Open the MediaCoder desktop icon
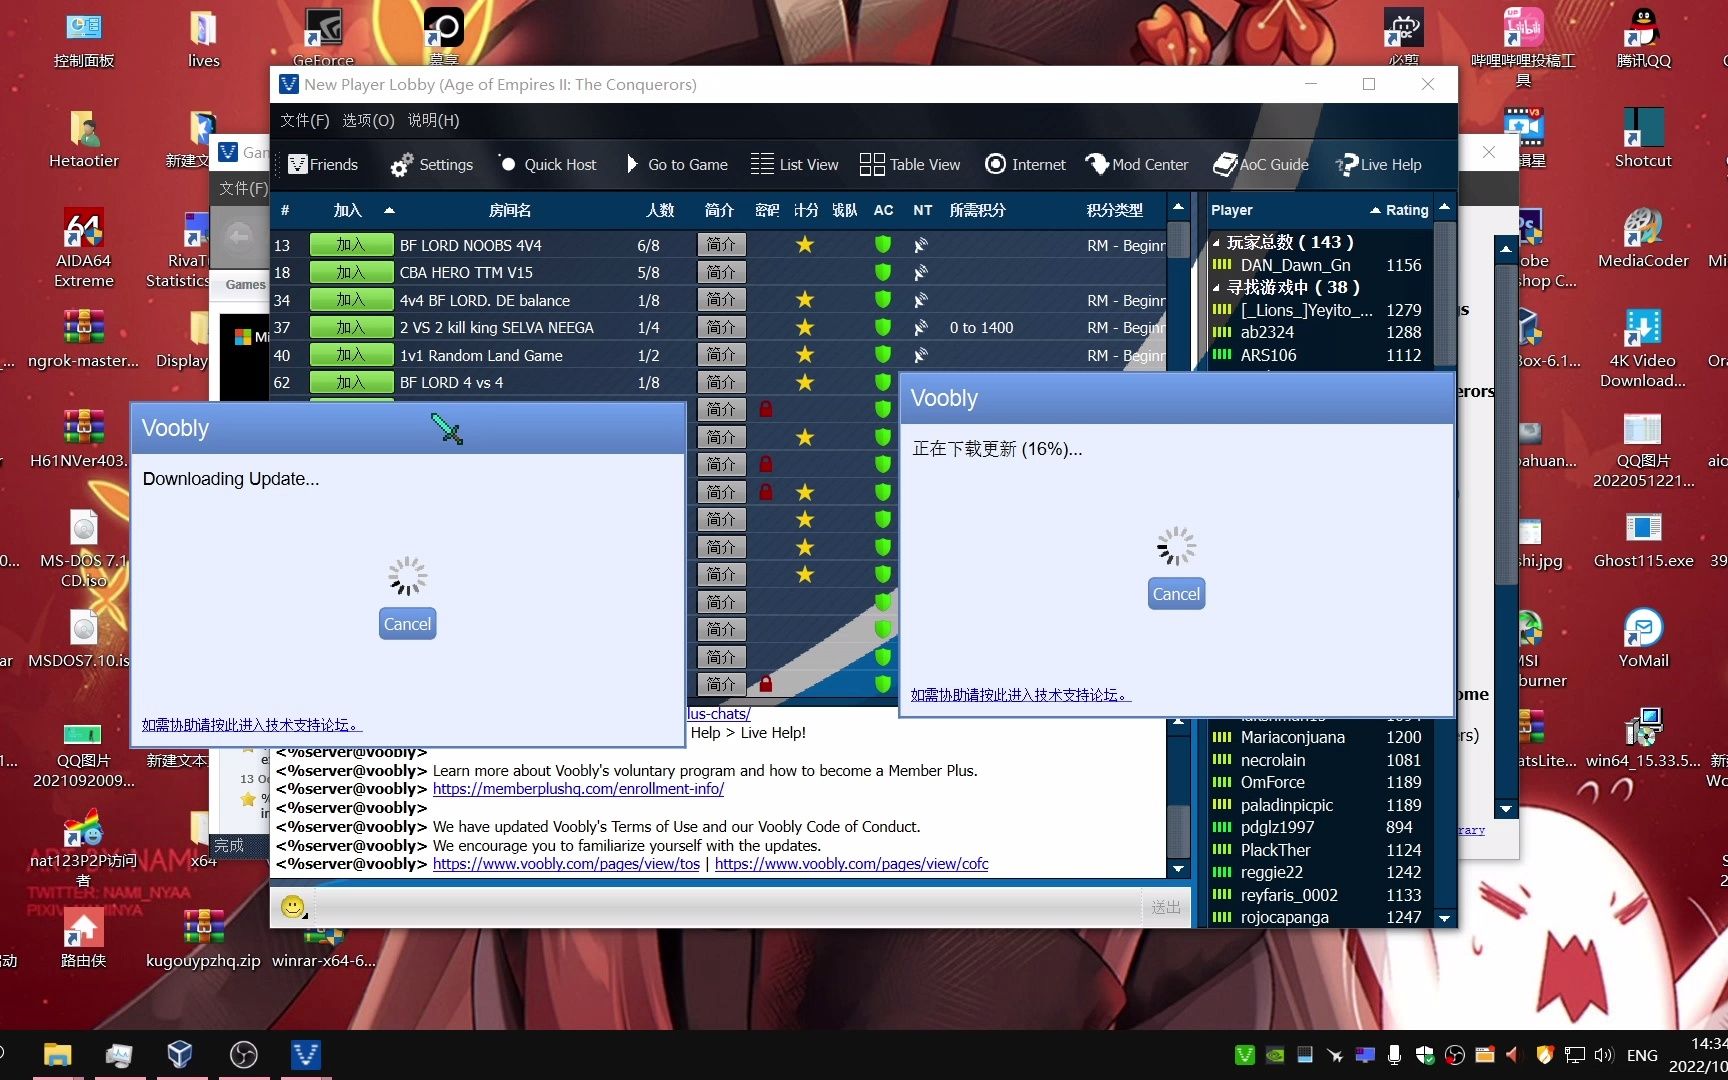This screenshot has height=1080, width=1728. (x=1643, y=238)
